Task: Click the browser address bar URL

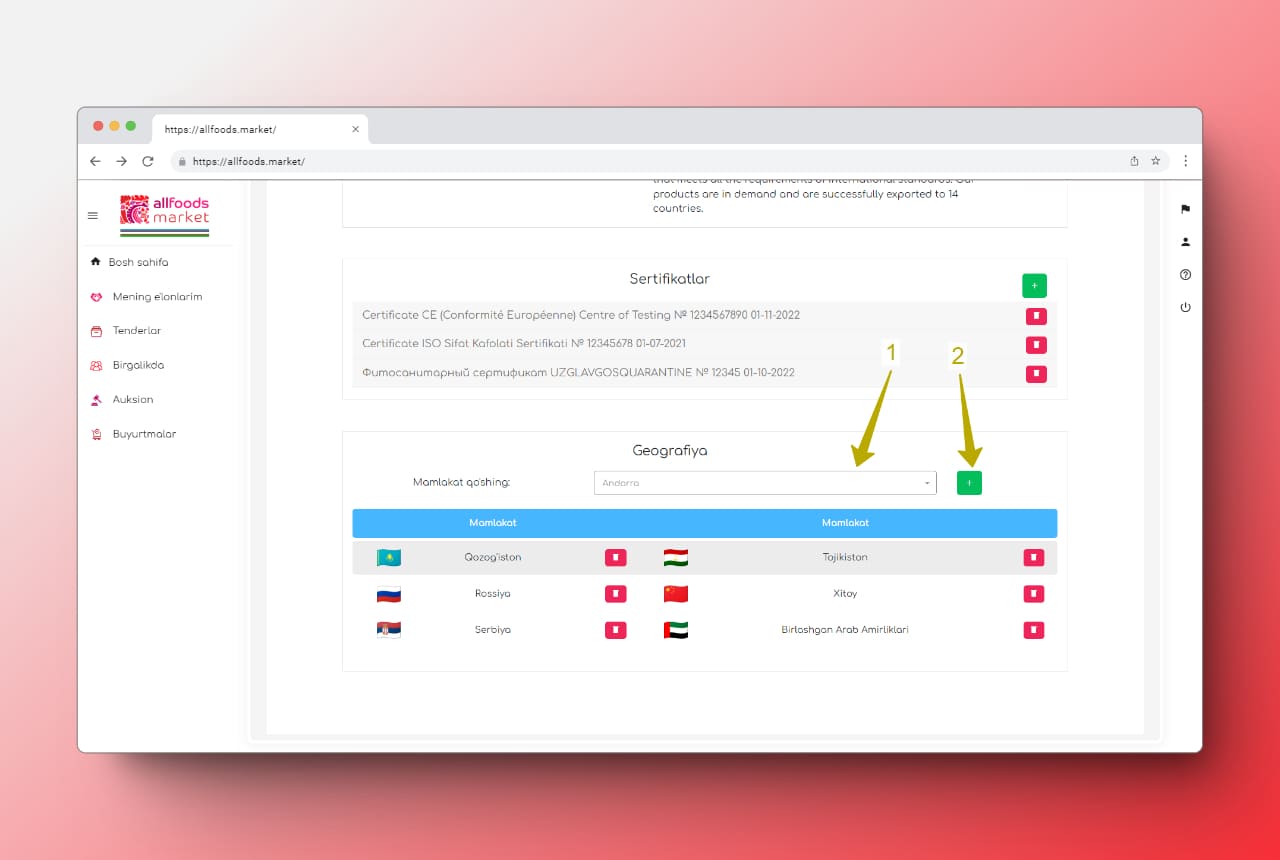Action: (x=249, y=161)
